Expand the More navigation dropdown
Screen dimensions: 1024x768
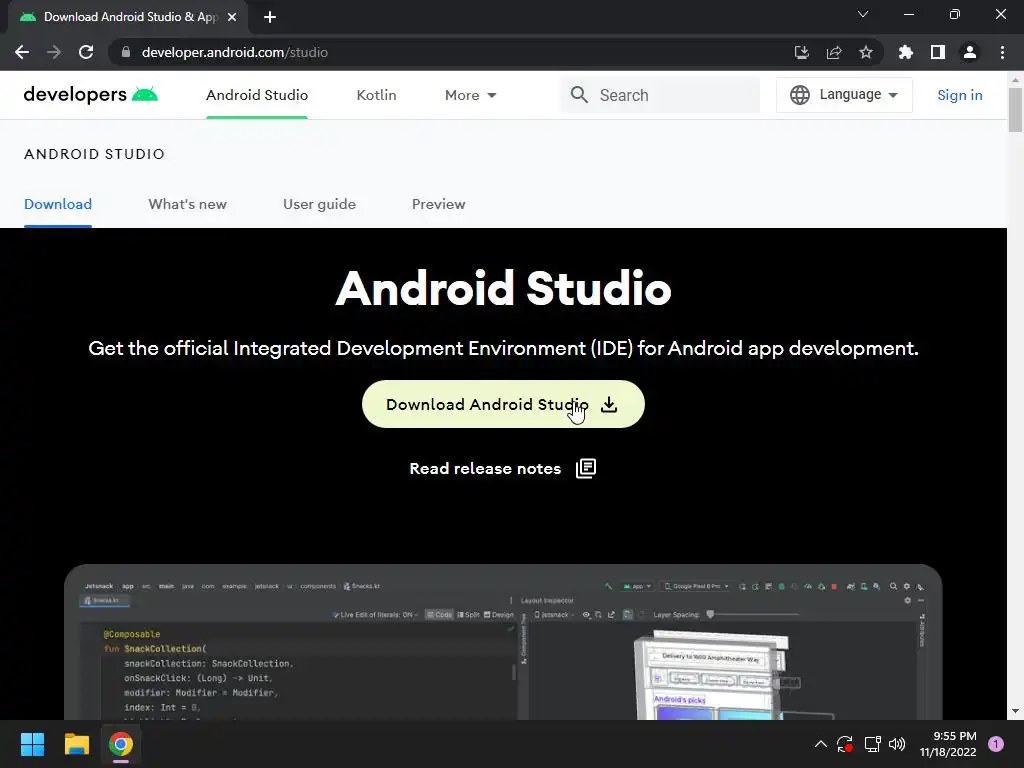pos(470,95)
